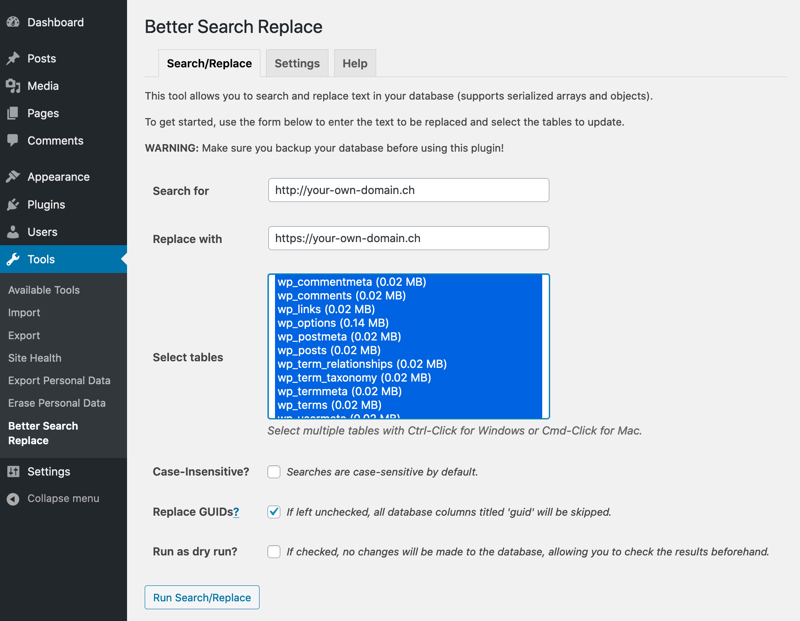800x621 pixels.
Task: Enable the Case-Insensitive checkbox
Action: [274, 471]
